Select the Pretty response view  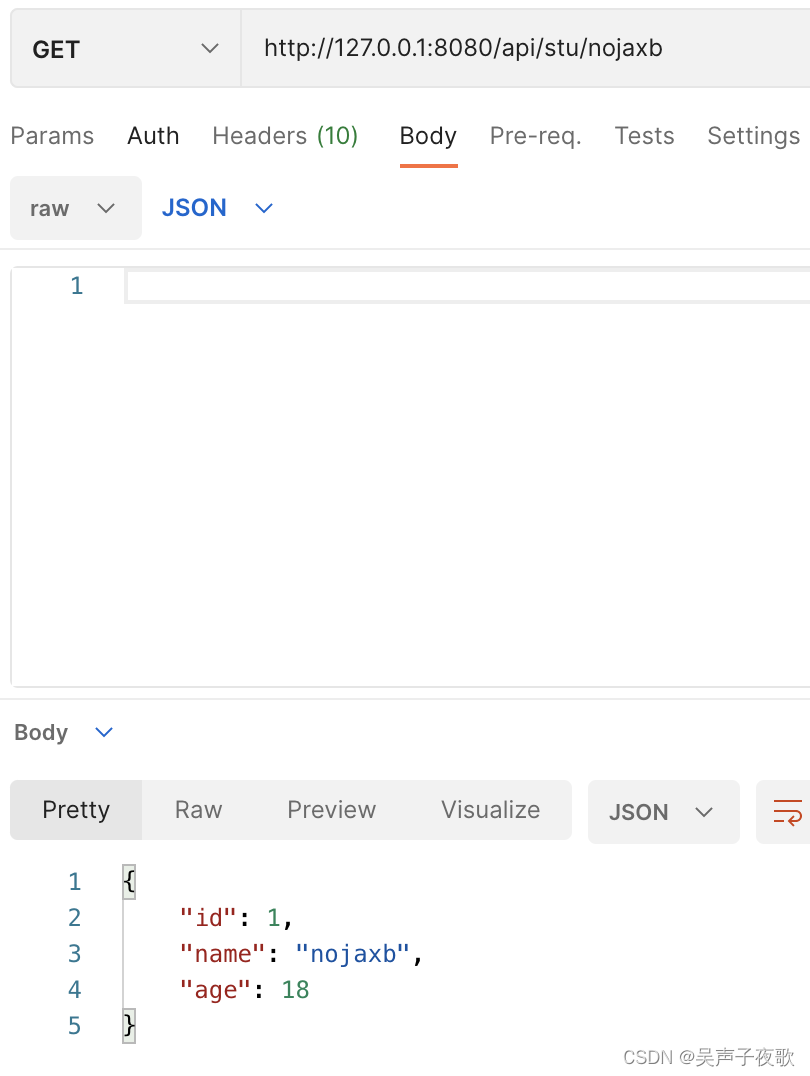point(76,810)
